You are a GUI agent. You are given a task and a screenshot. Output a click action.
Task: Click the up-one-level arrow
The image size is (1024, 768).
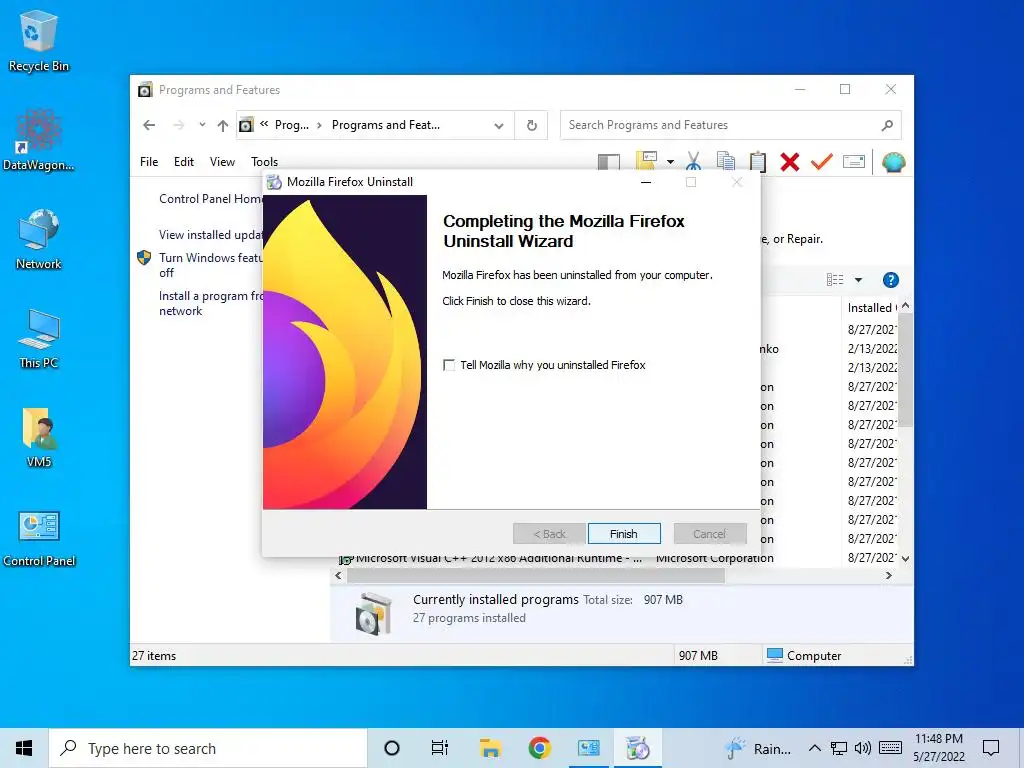[x=223, y=125]
